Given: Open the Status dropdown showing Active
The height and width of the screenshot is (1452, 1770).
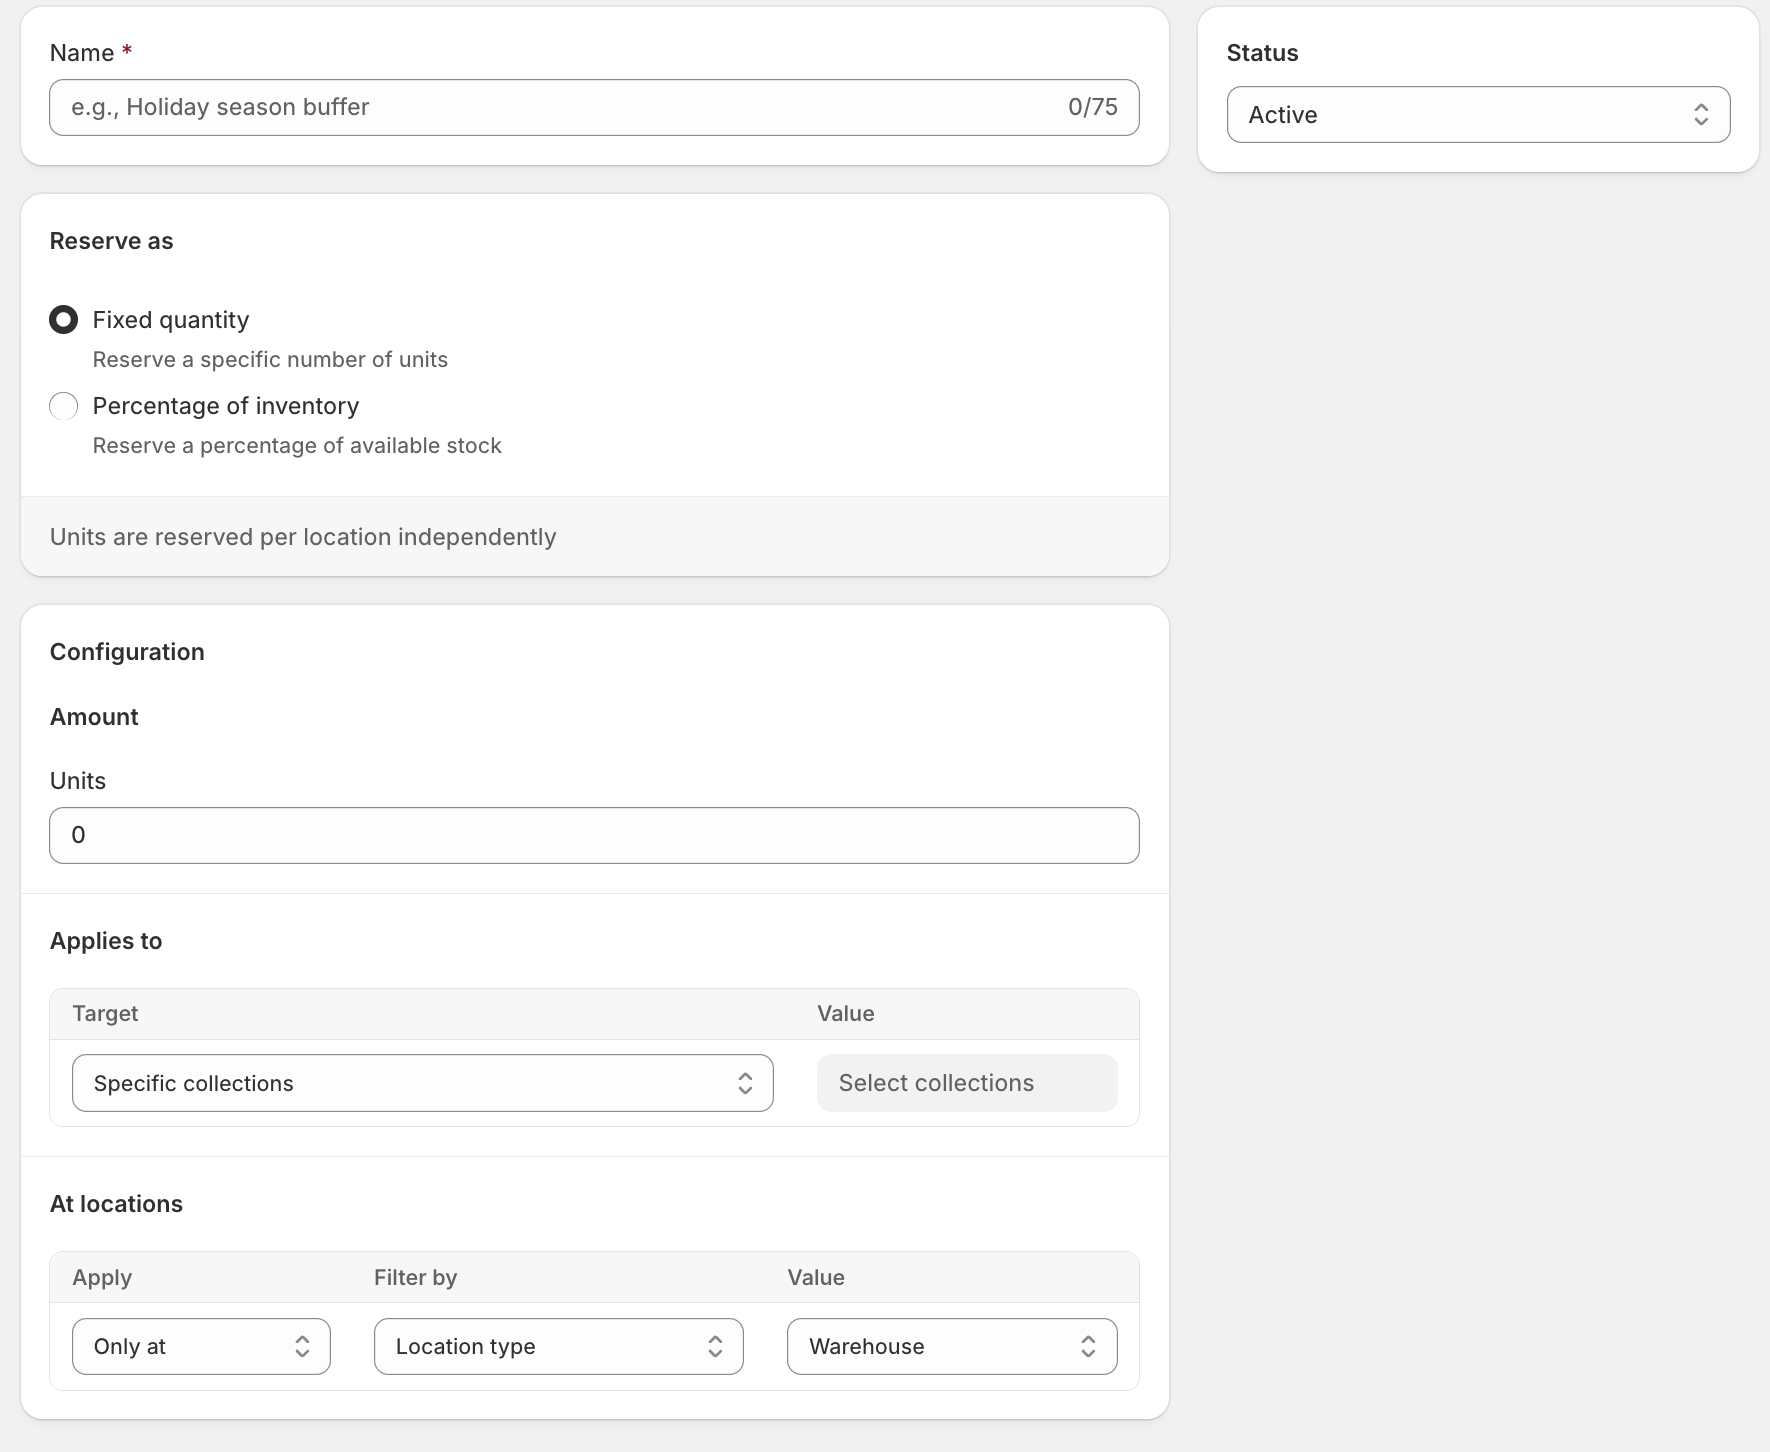Looking at the screenshot, I should (1460, 115).
